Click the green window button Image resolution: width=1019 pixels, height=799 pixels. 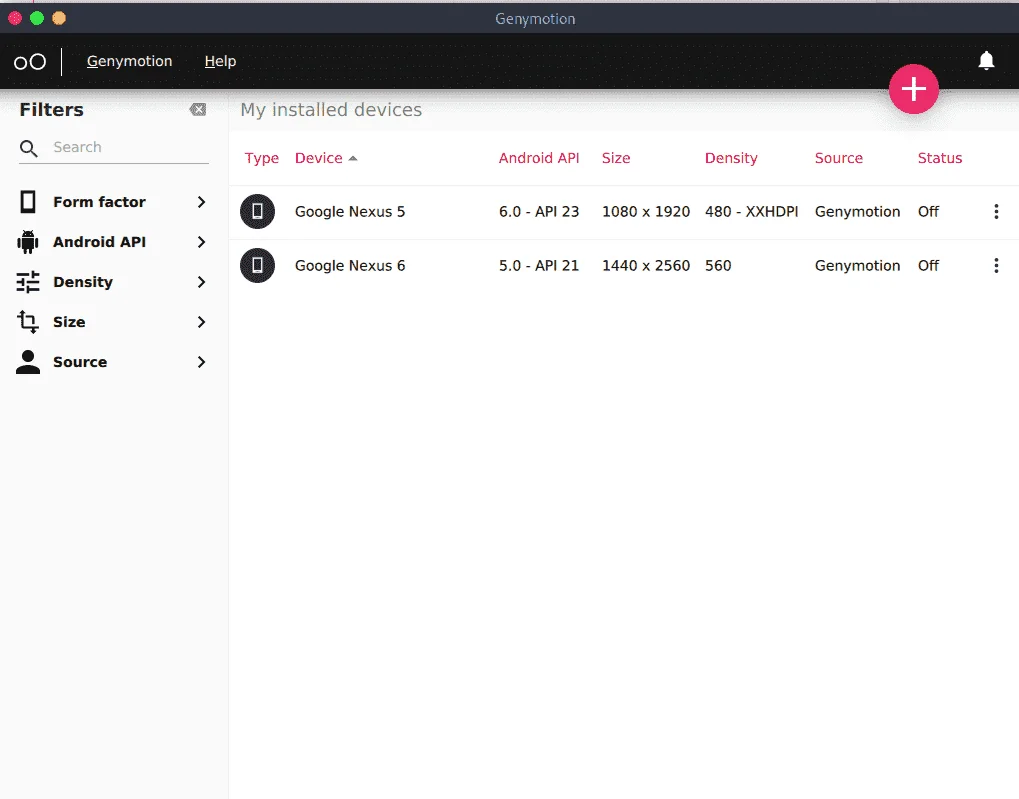(37, 18)
